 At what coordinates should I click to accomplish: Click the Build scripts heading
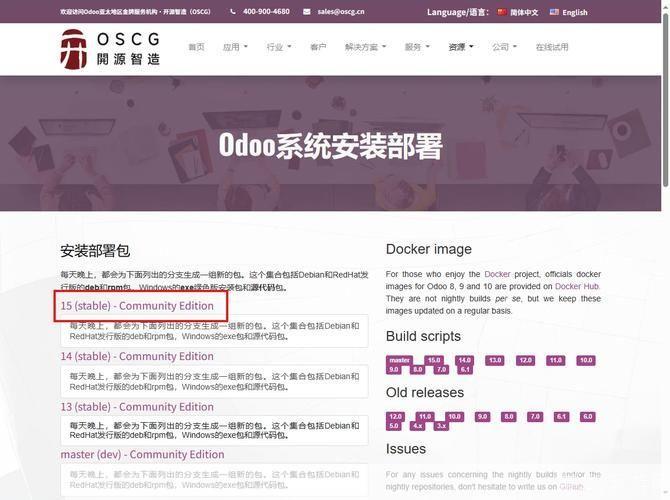pos(423,336)
